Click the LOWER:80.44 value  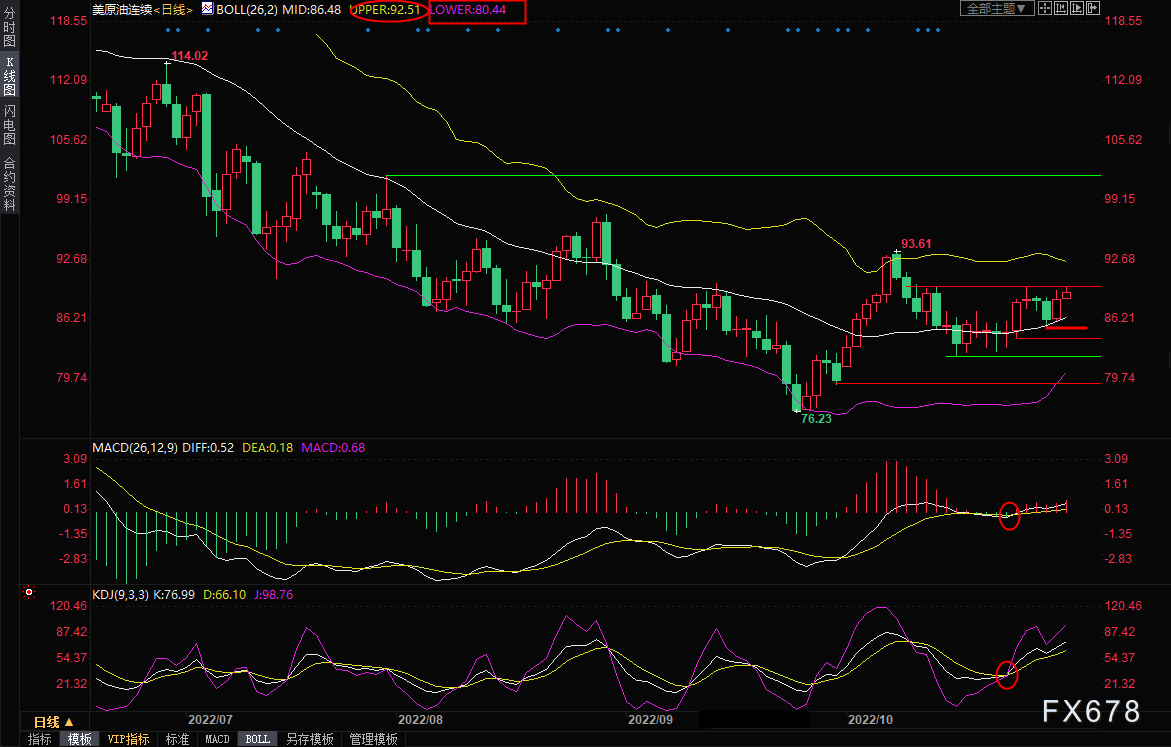[x=468, y=9]
